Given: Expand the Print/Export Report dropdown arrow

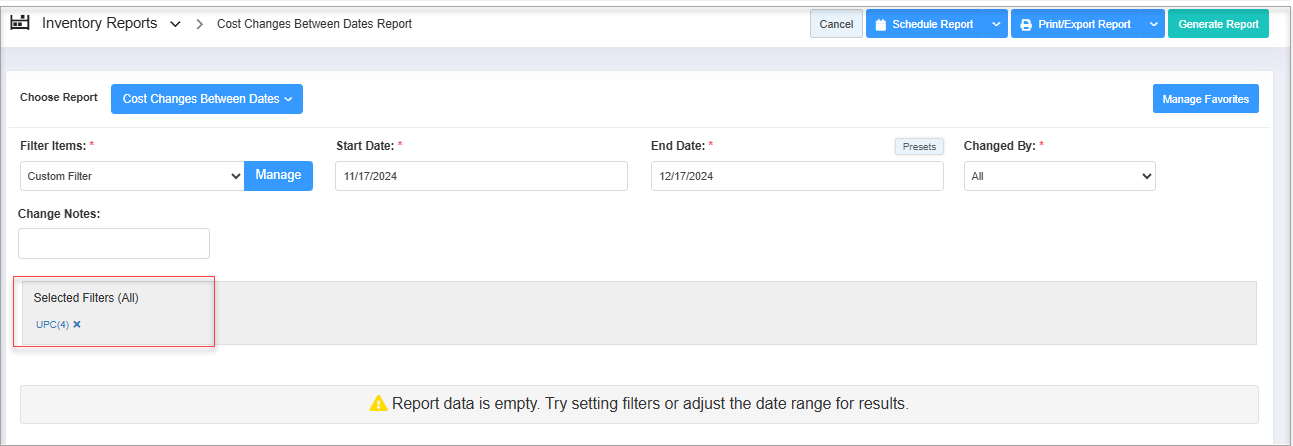Looking at the screenshot, I should pos(1153,24).
